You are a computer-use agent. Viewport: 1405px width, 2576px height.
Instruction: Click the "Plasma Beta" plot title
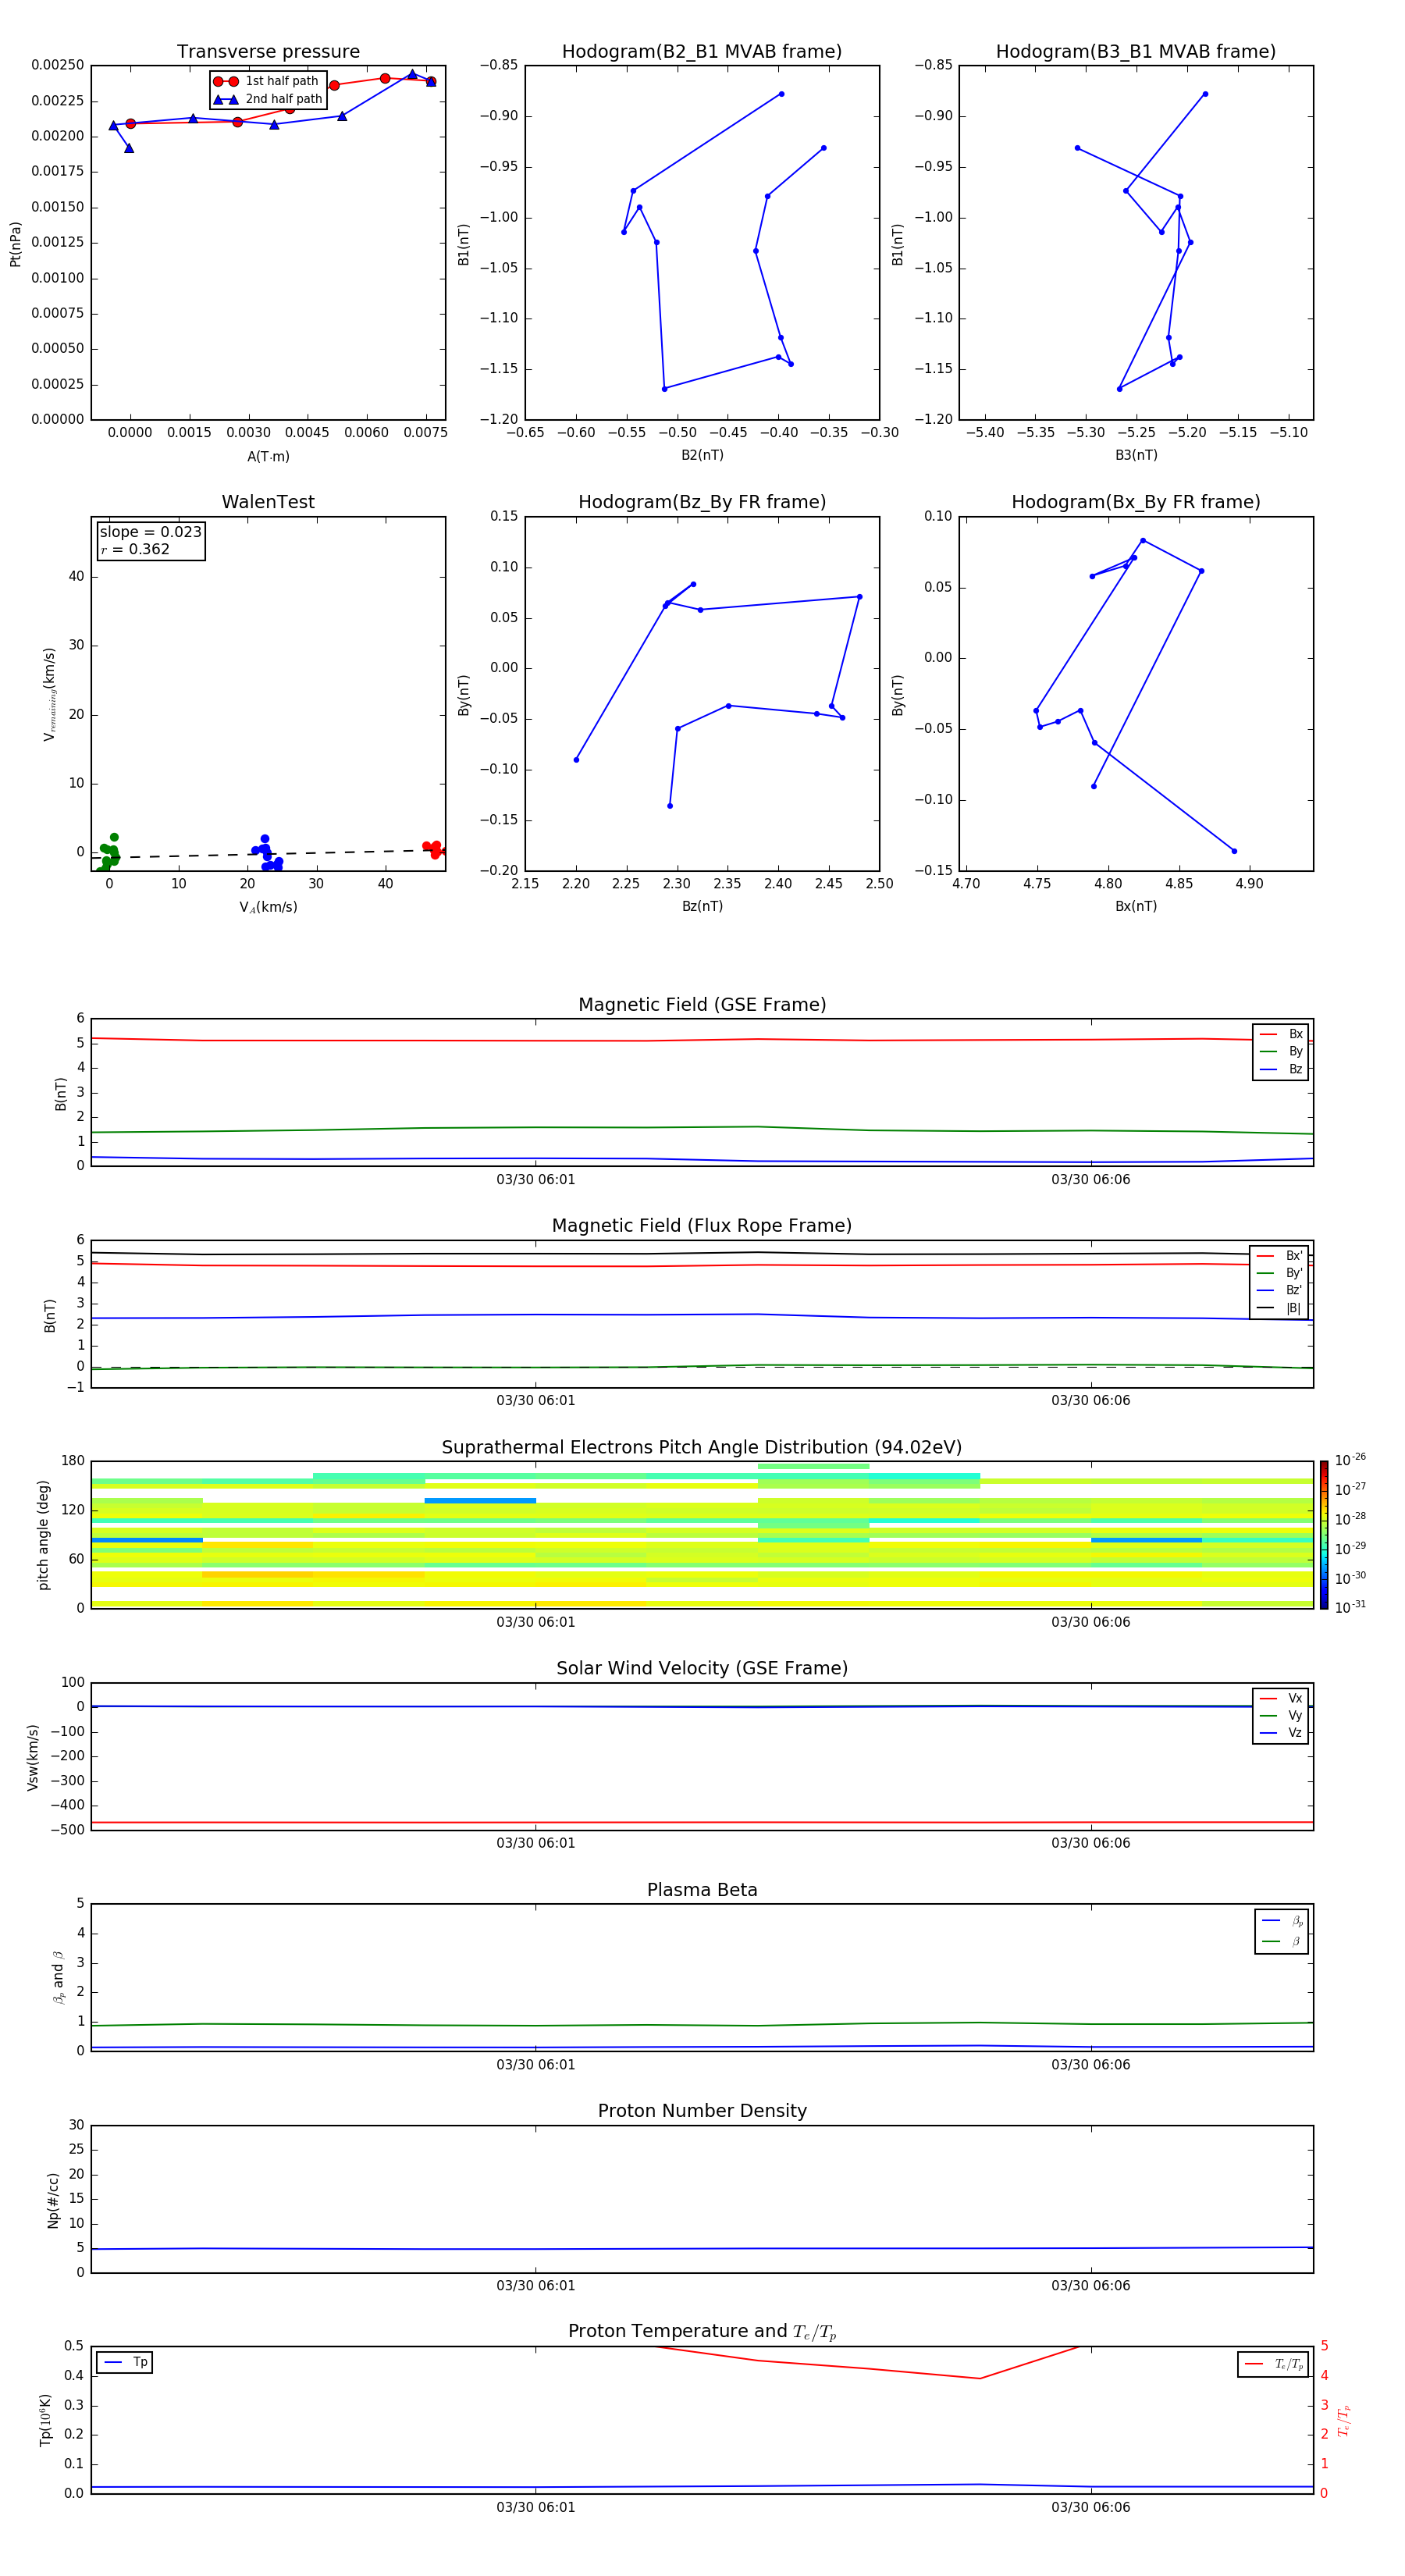702,1890
